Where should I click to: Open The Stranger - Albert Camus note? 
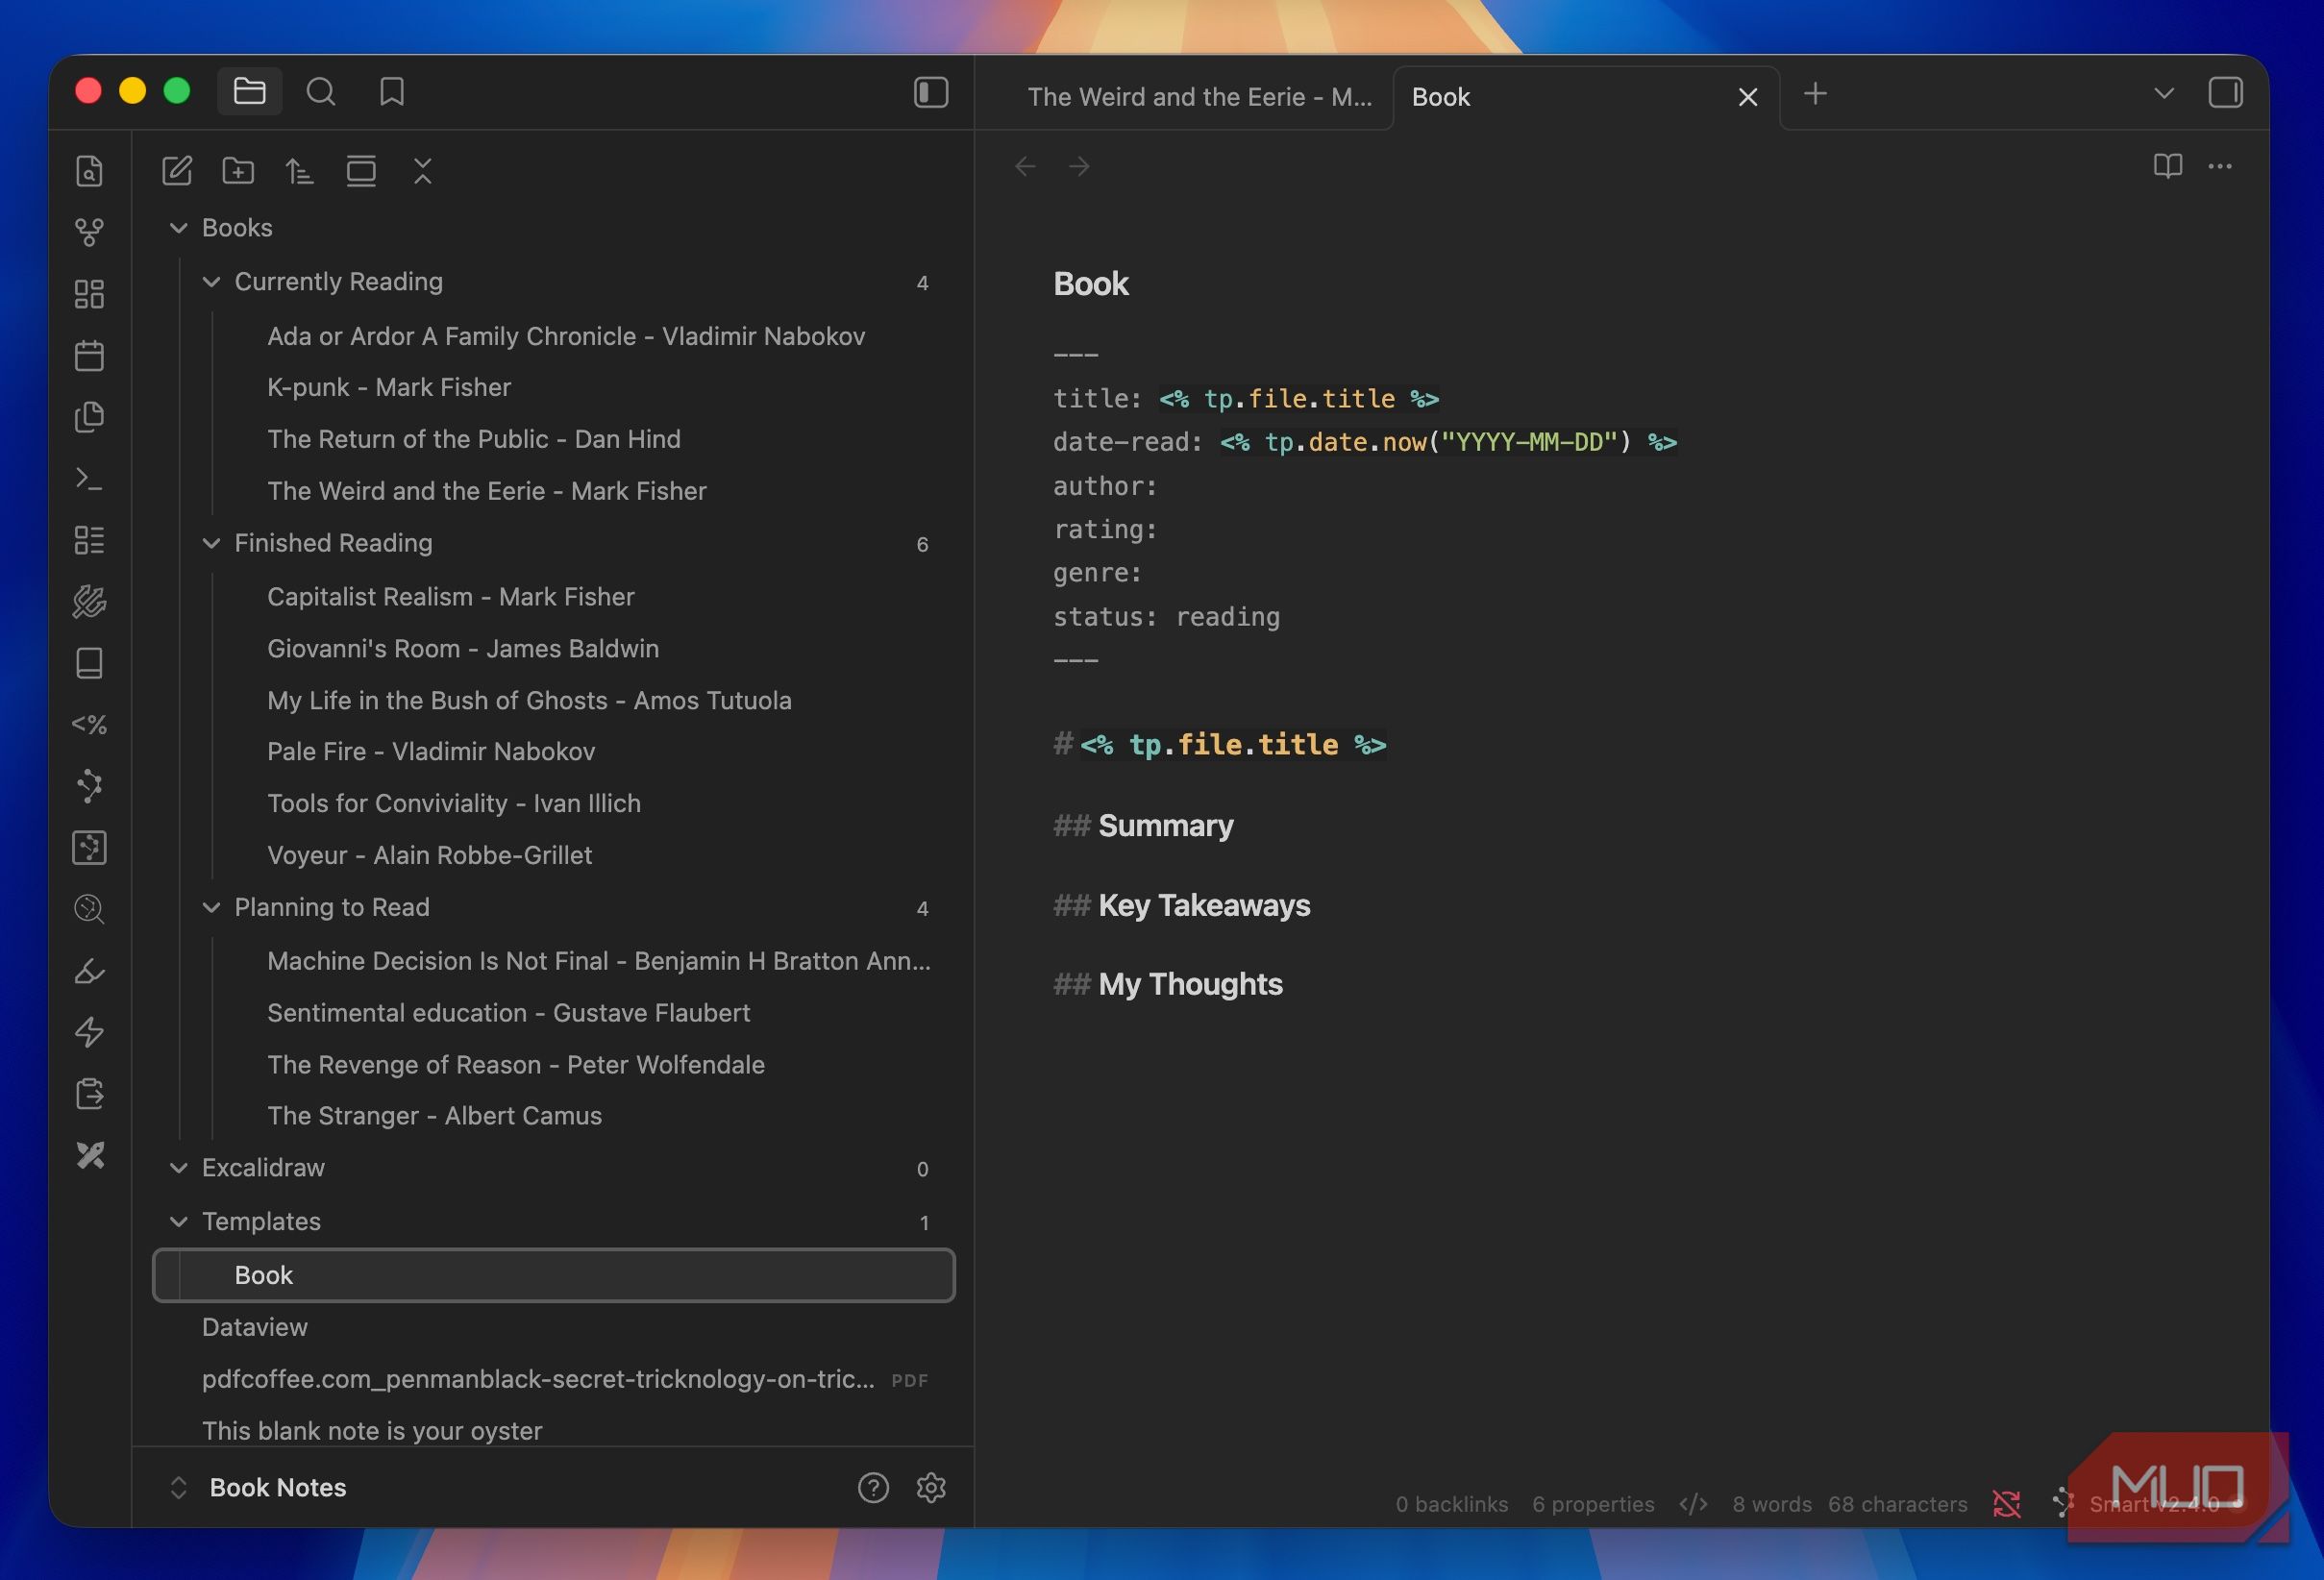click(x=555, y=1116)
